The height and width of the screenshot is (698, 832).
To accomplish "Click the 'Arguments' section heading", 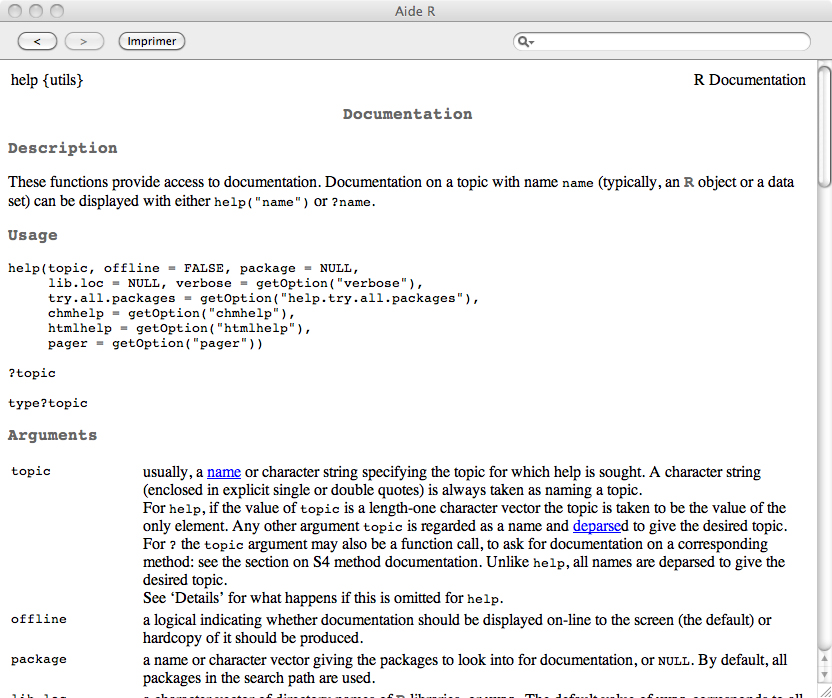I will click(52, 435).
